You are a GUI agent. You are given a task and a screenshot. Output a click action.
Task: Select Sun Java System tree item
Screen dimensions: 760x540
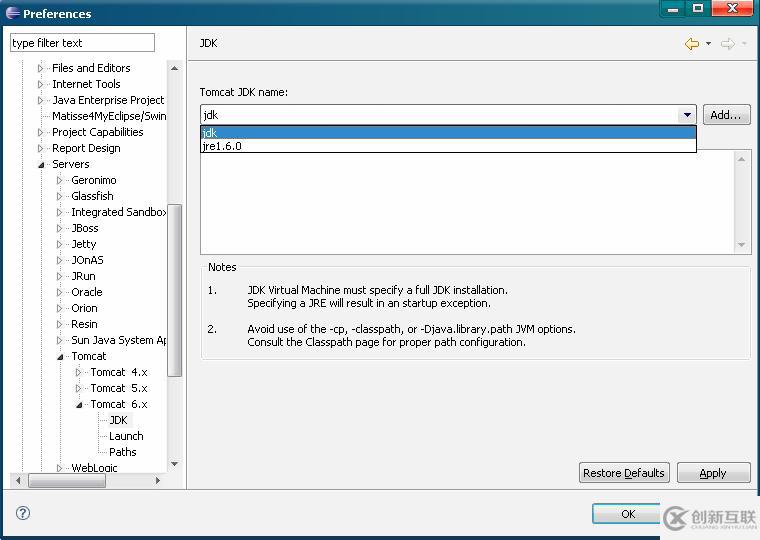(x=119, y=340)
